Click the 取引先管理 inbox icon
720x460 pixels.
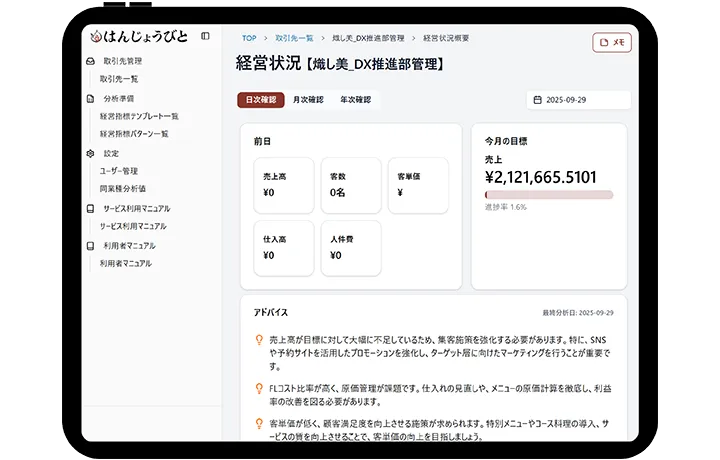pyautogui.click(x=91, y=61)
